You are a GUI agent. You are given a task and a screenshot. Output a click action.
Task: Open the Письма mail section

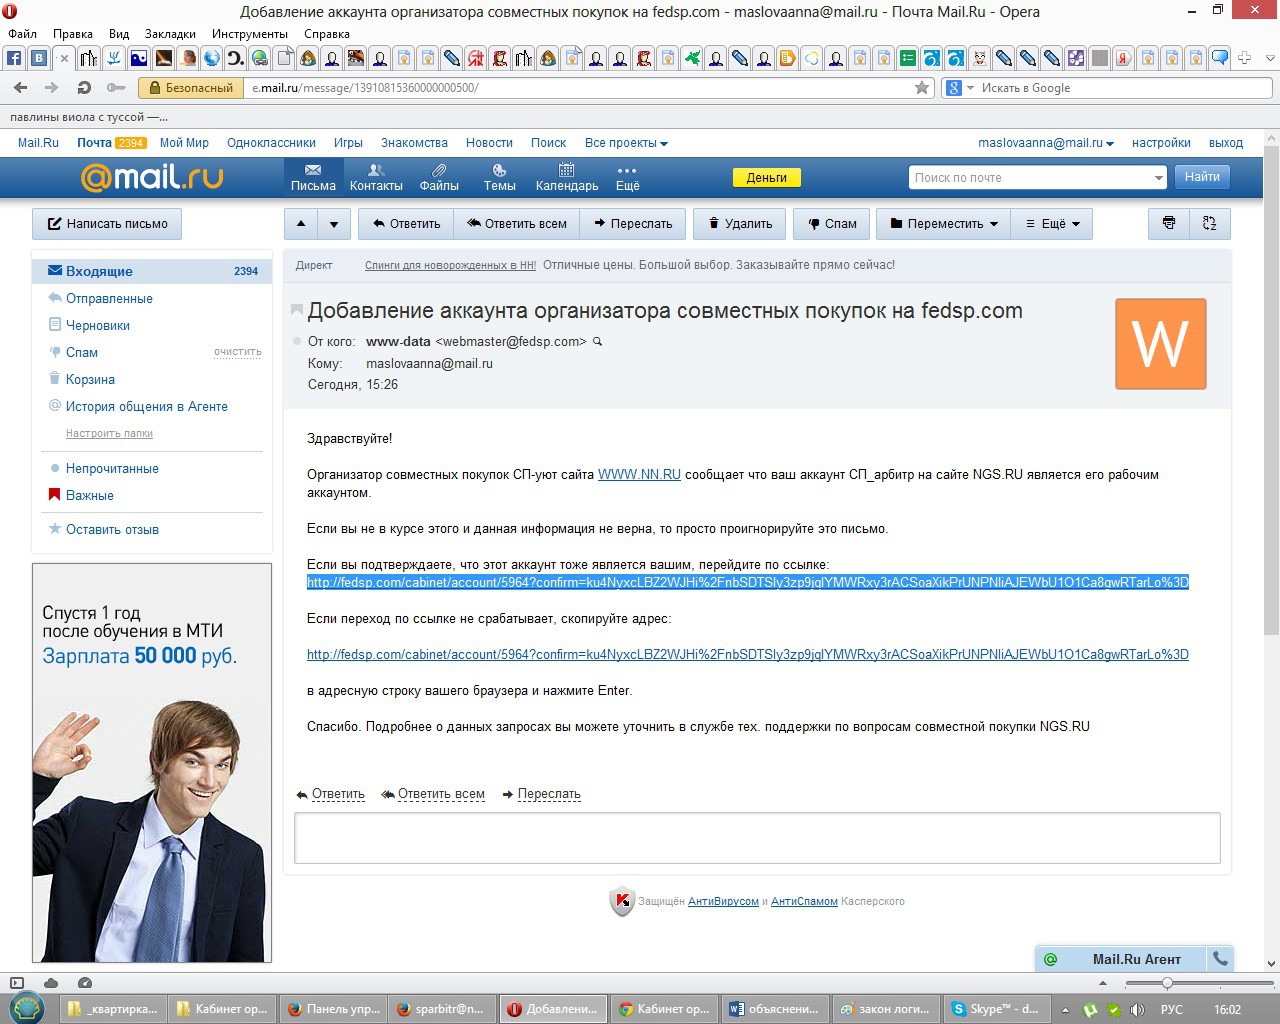(x=313, y=177)
